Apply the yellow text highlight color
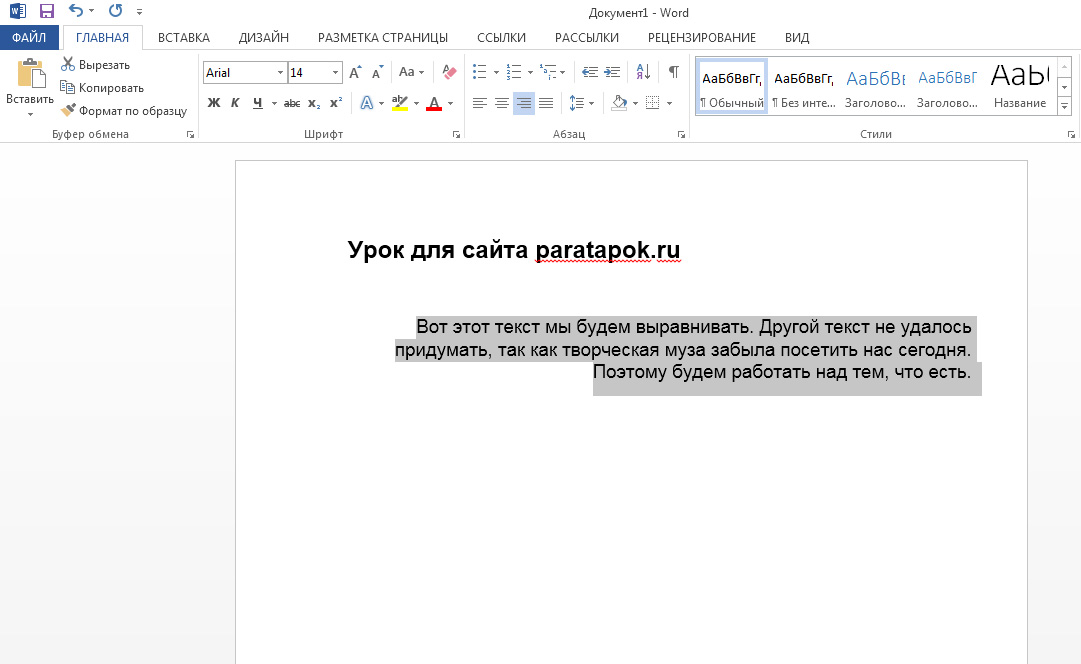Image resolution: width=1081 pixels, height=664 pixels. (x=400, y=103)
